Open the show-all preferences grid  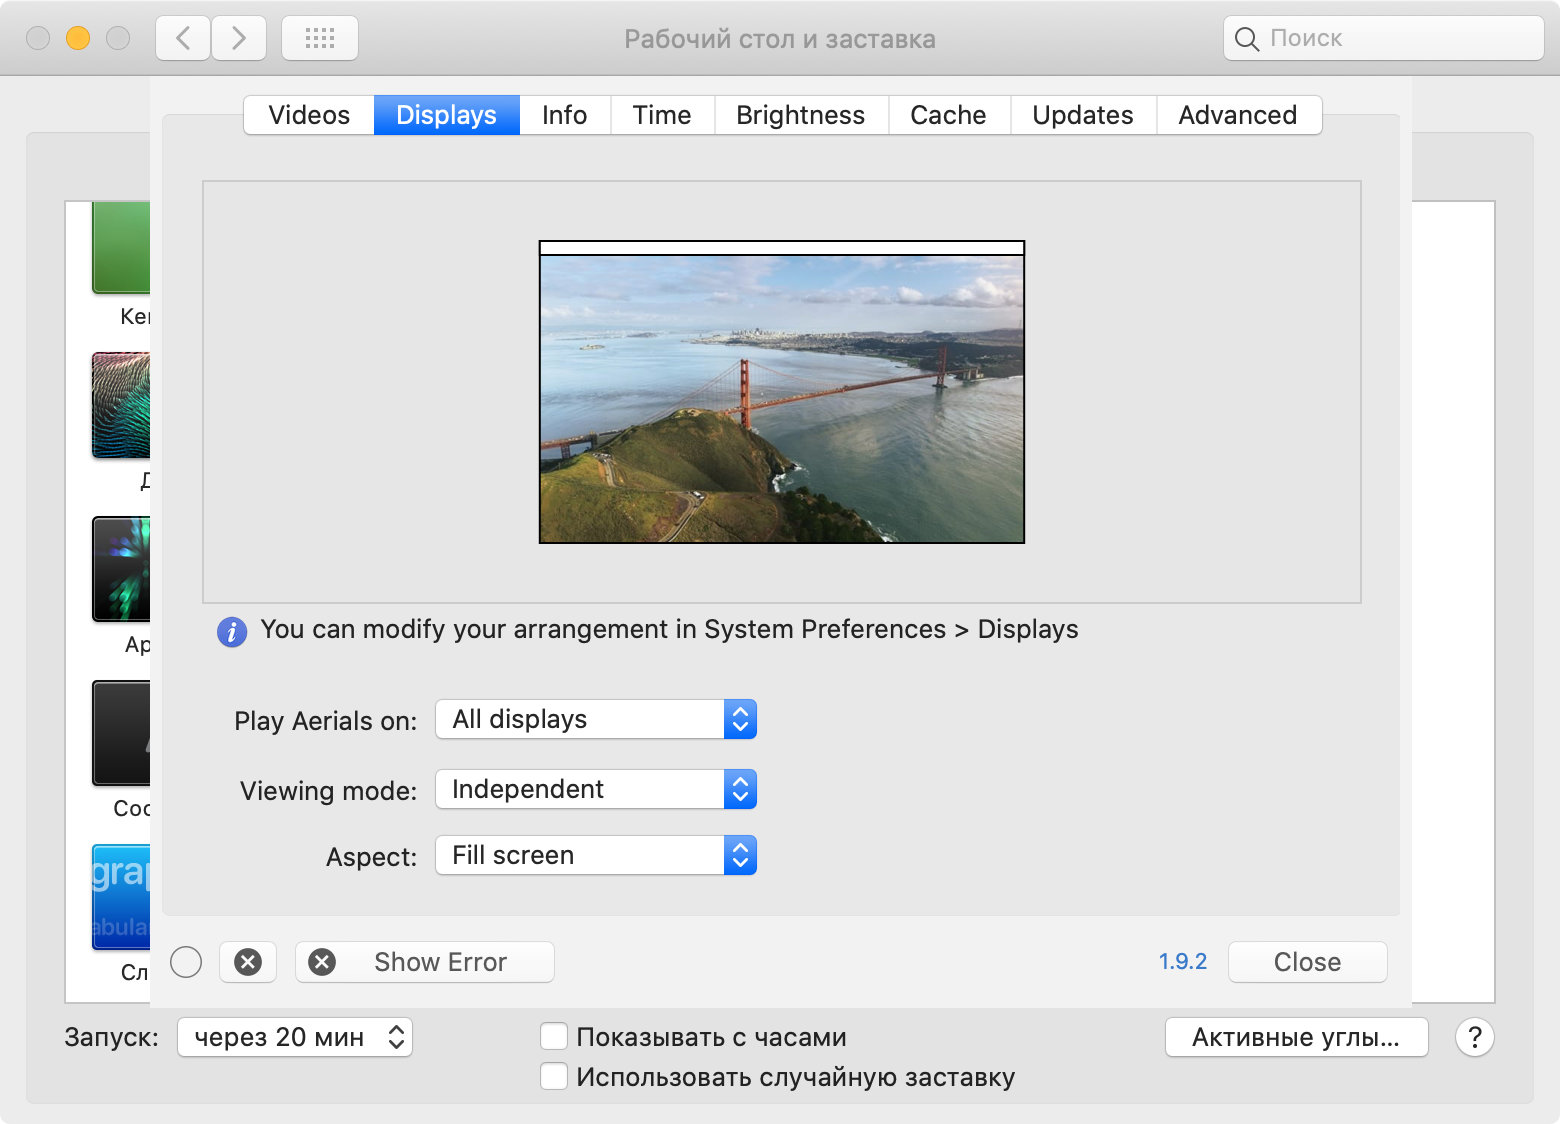coord(320,39)
